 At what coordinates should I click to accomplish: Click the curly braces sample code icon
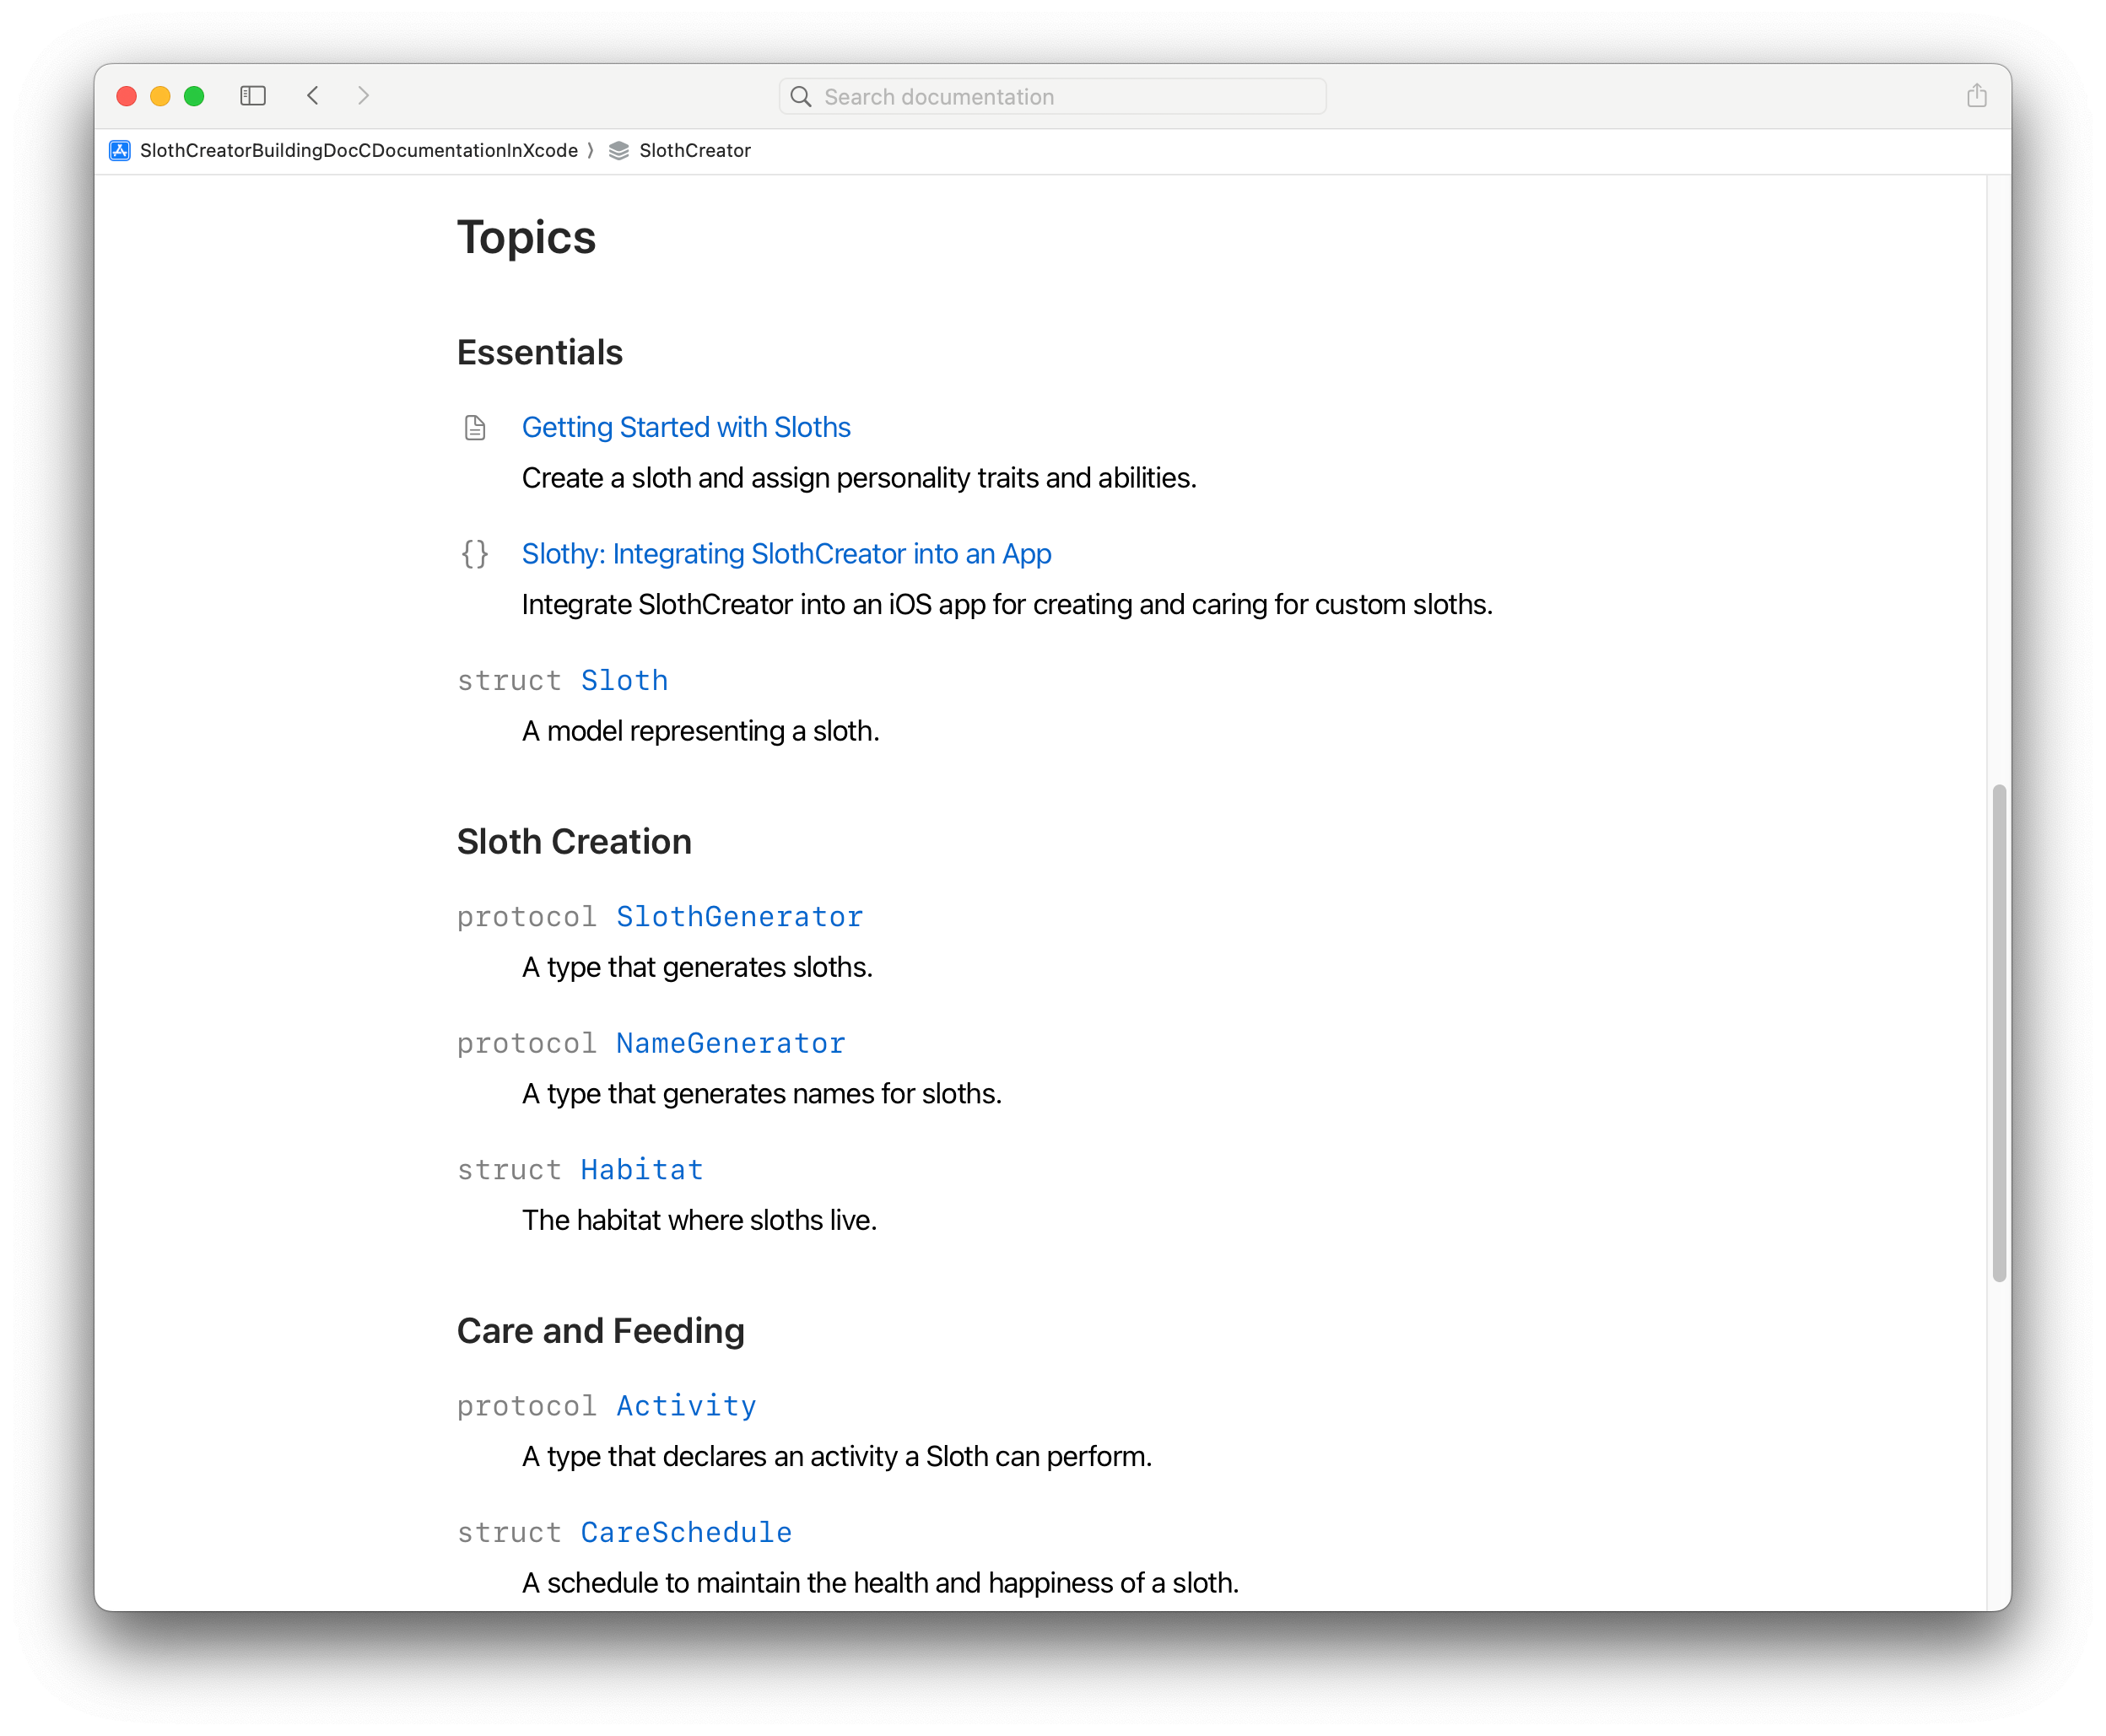tap(475, 554)
